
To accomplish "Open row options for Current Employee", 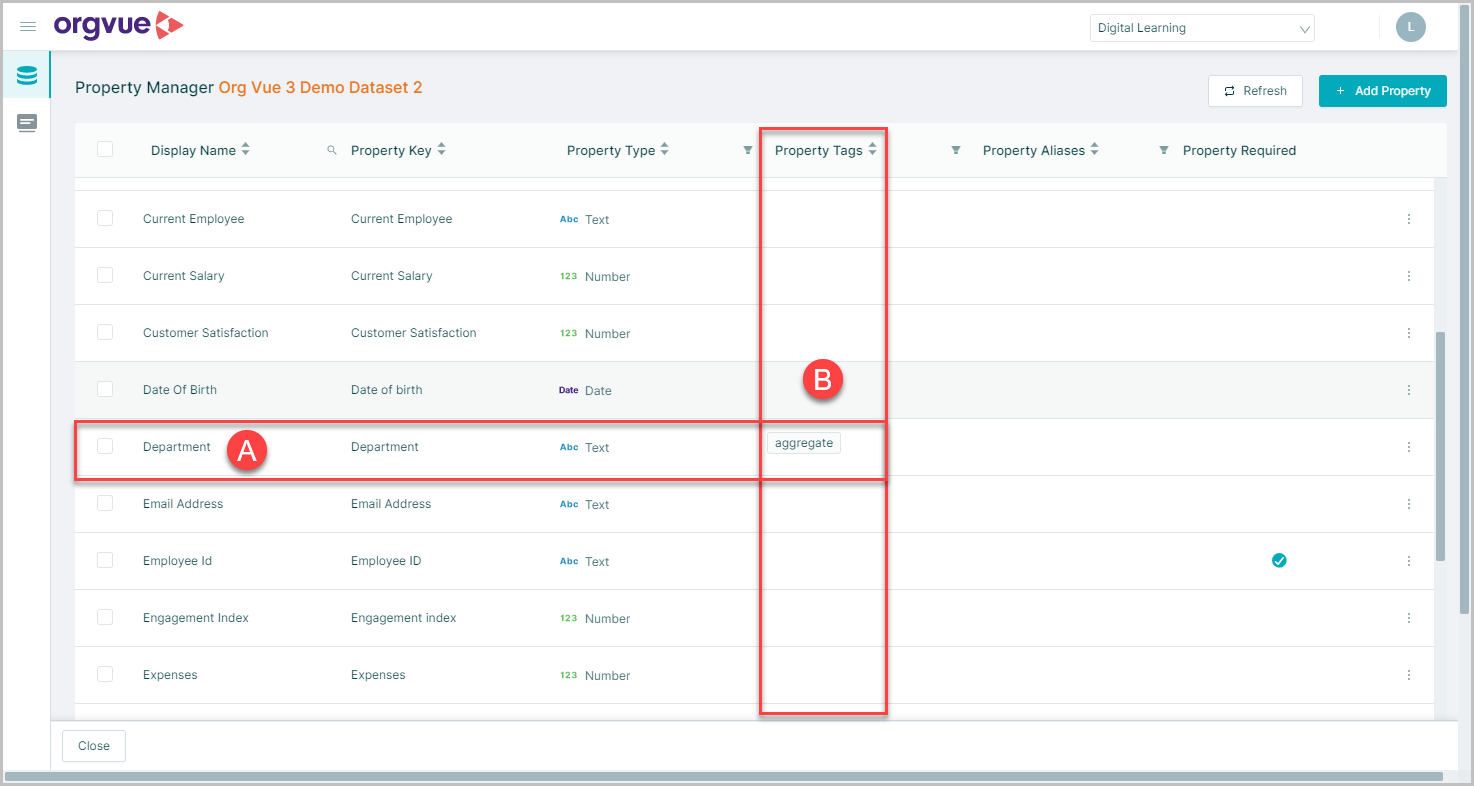I will [1409, 219].
